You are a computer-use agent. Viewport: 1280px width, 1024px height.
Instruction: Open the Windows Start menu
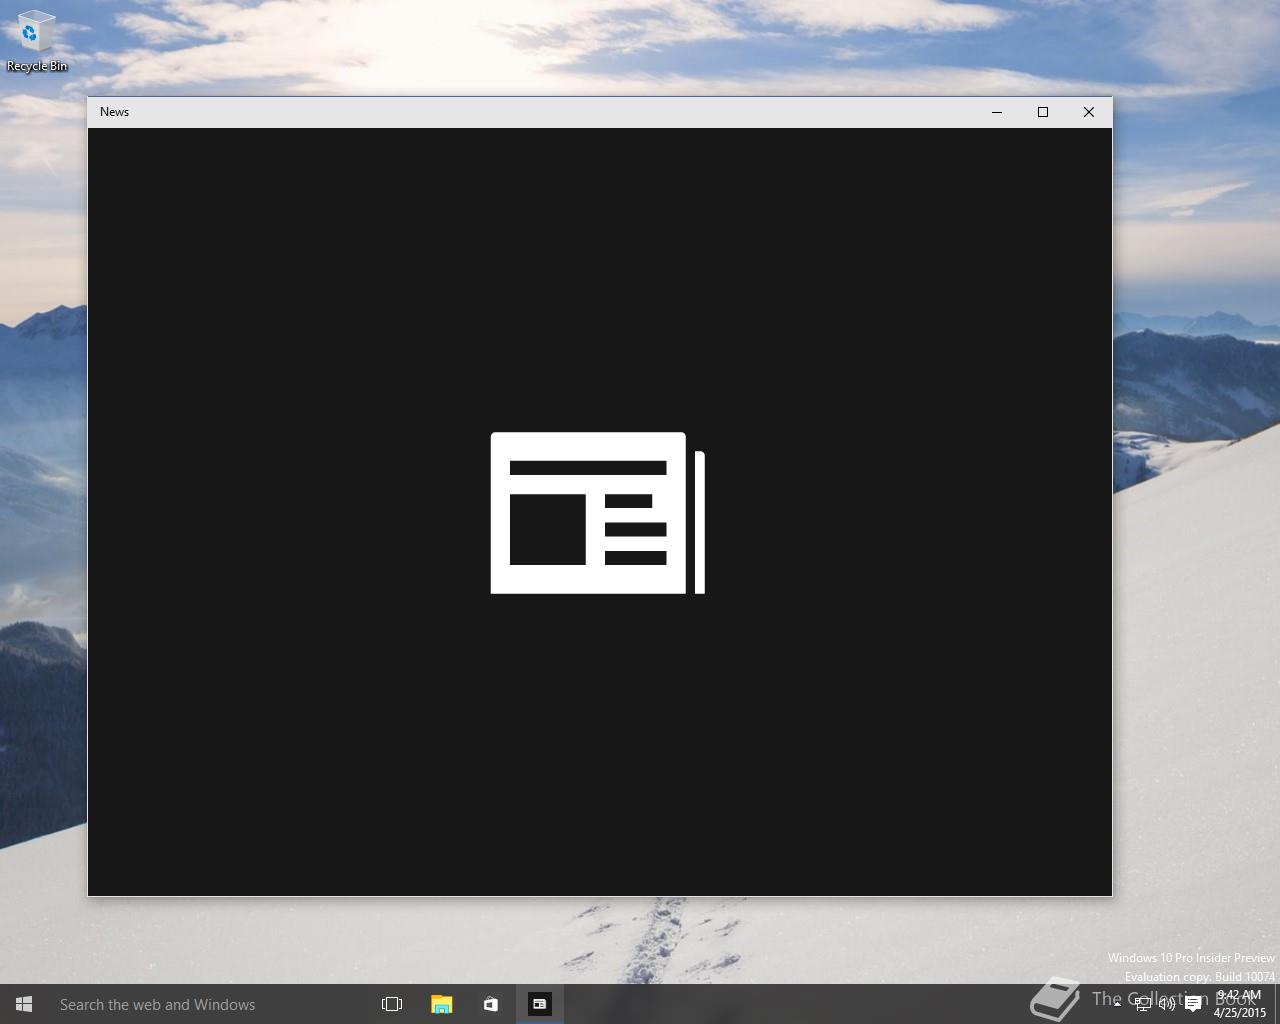click(x=24, y=1004)
